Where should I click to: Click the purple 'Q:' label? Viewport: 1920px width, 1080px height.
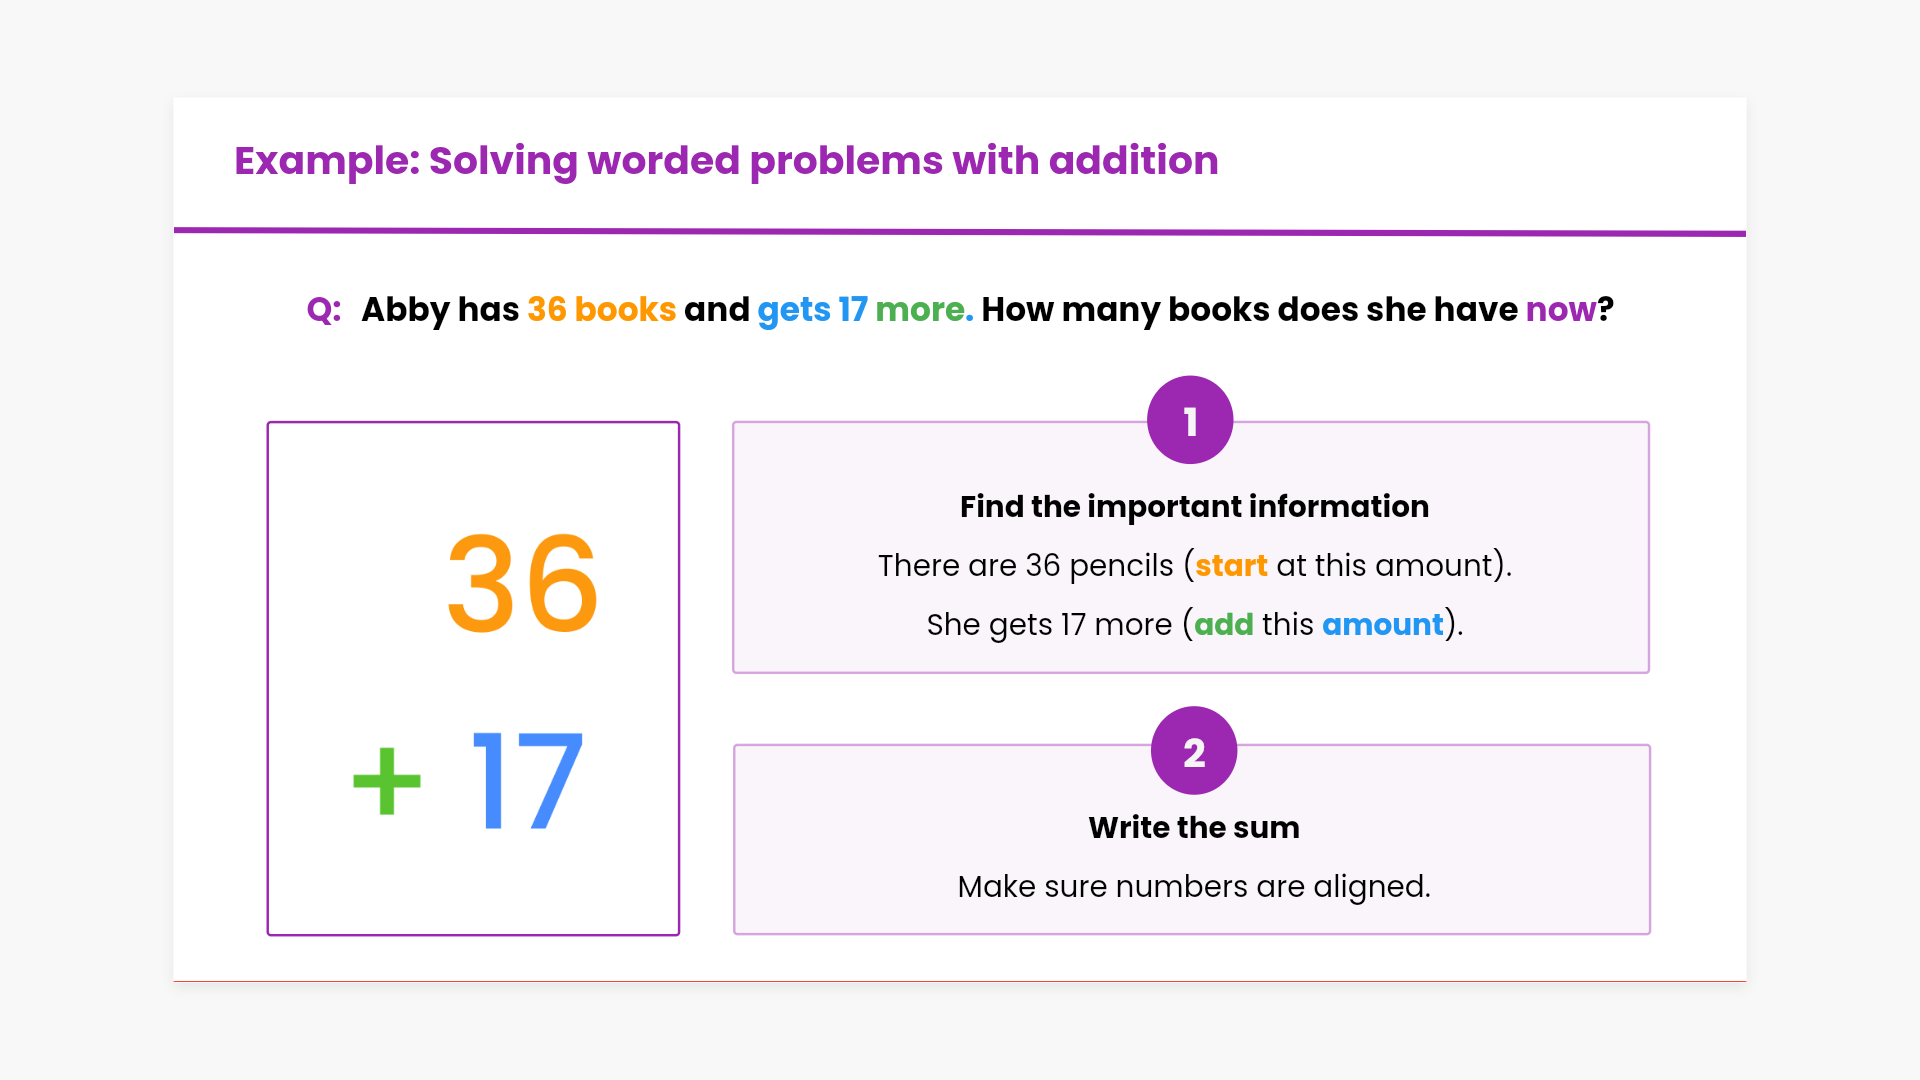[x=324, y=310]
